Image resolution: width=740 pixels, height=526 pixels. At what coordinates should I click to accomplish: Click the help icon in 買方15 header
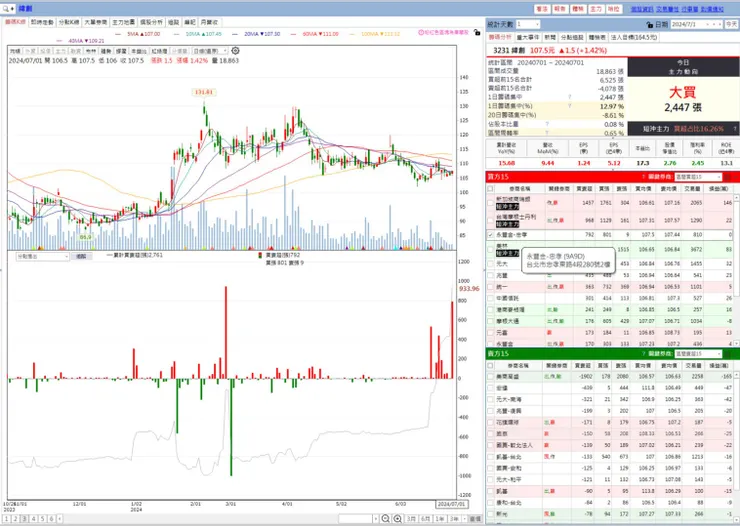pos(643,177)
